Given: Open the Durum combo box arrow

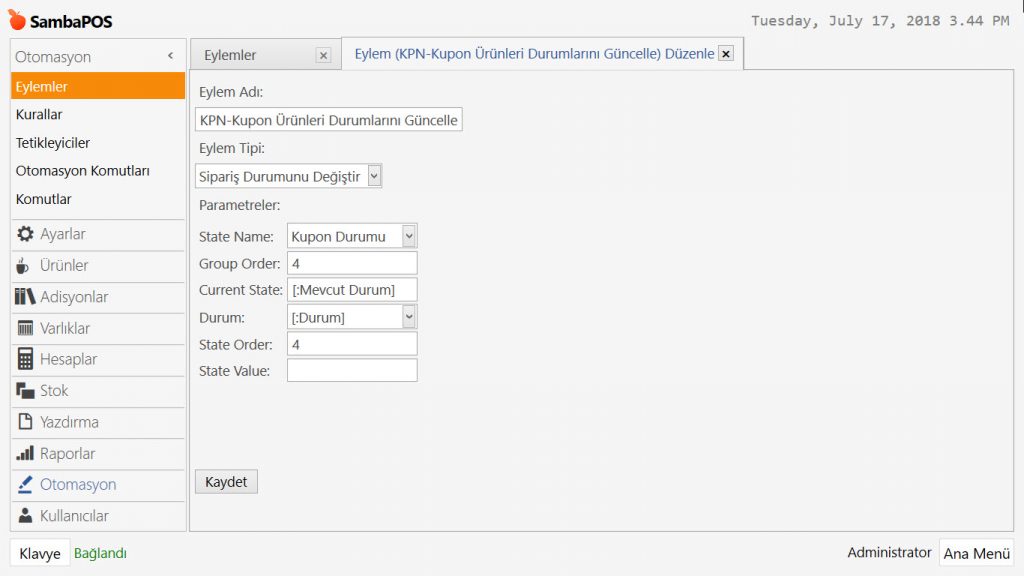Looking at the screenshot, I should pyautogui.click(x=408, y=317).
